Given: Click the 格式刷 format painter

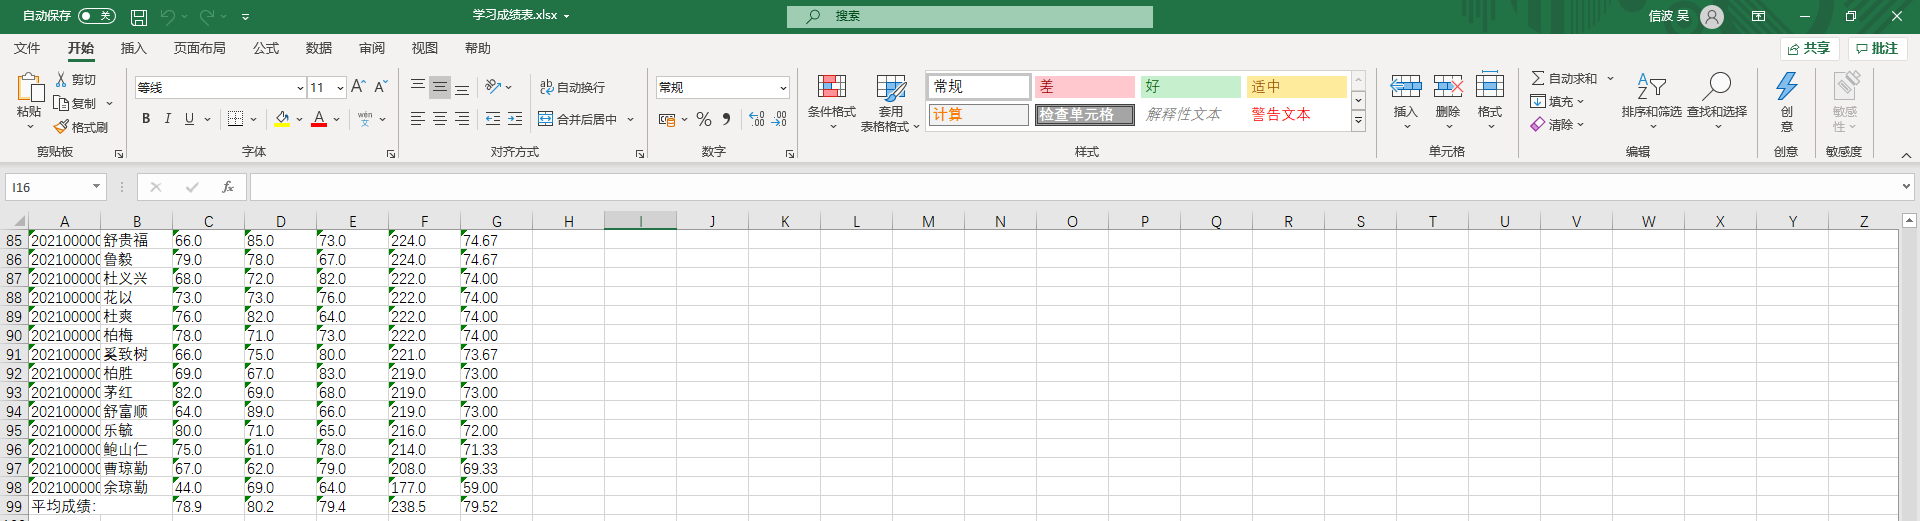Looking at the screenshot, I should [81, 127].
